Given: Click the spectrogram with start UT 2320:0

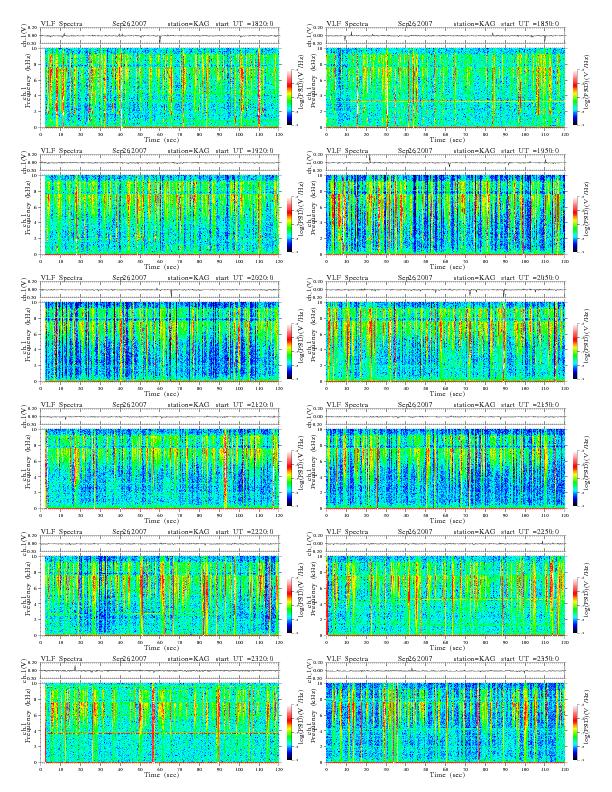Looking at the screenshot, I should [160, 723].
